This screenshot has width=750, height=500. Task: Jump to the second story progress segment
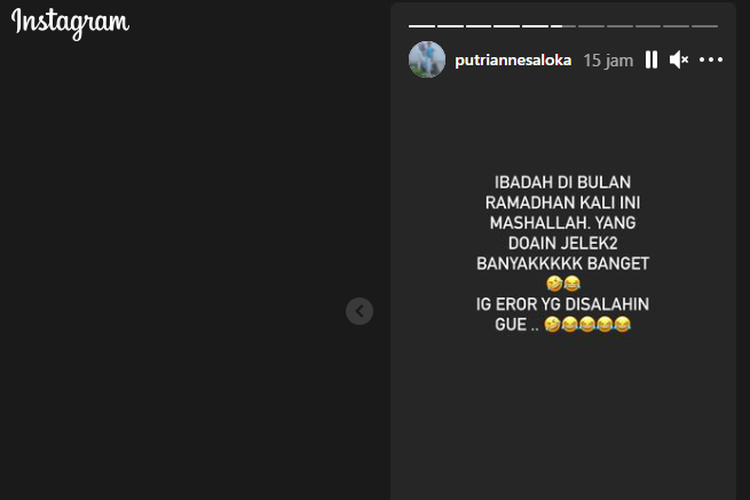(x=450, y=26)
